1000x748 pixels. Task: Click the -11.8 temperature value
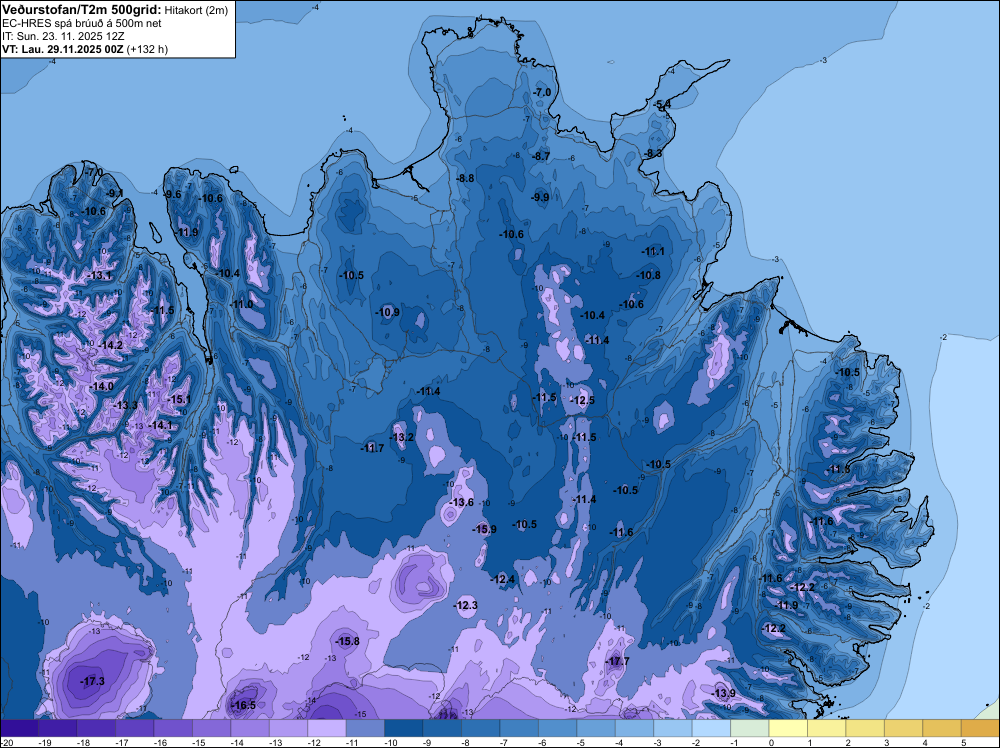tap(838, 470)
